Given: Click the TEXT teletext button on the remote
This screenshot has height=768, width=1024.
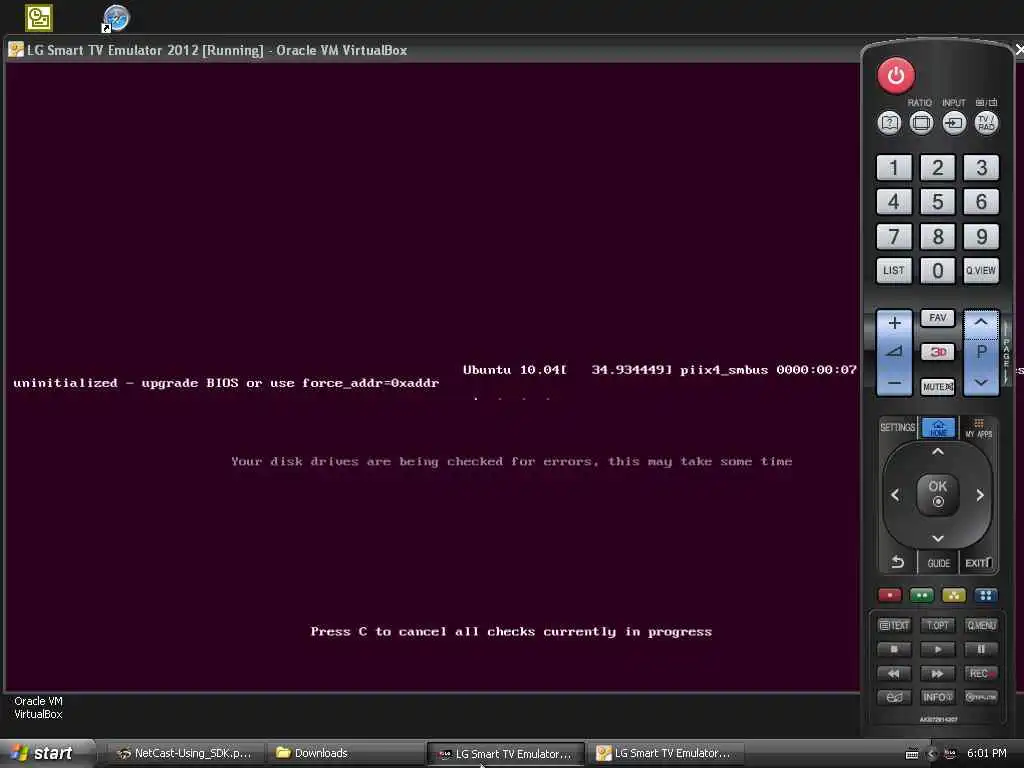Looking at the screenshot, I should (x=893, y=625).
